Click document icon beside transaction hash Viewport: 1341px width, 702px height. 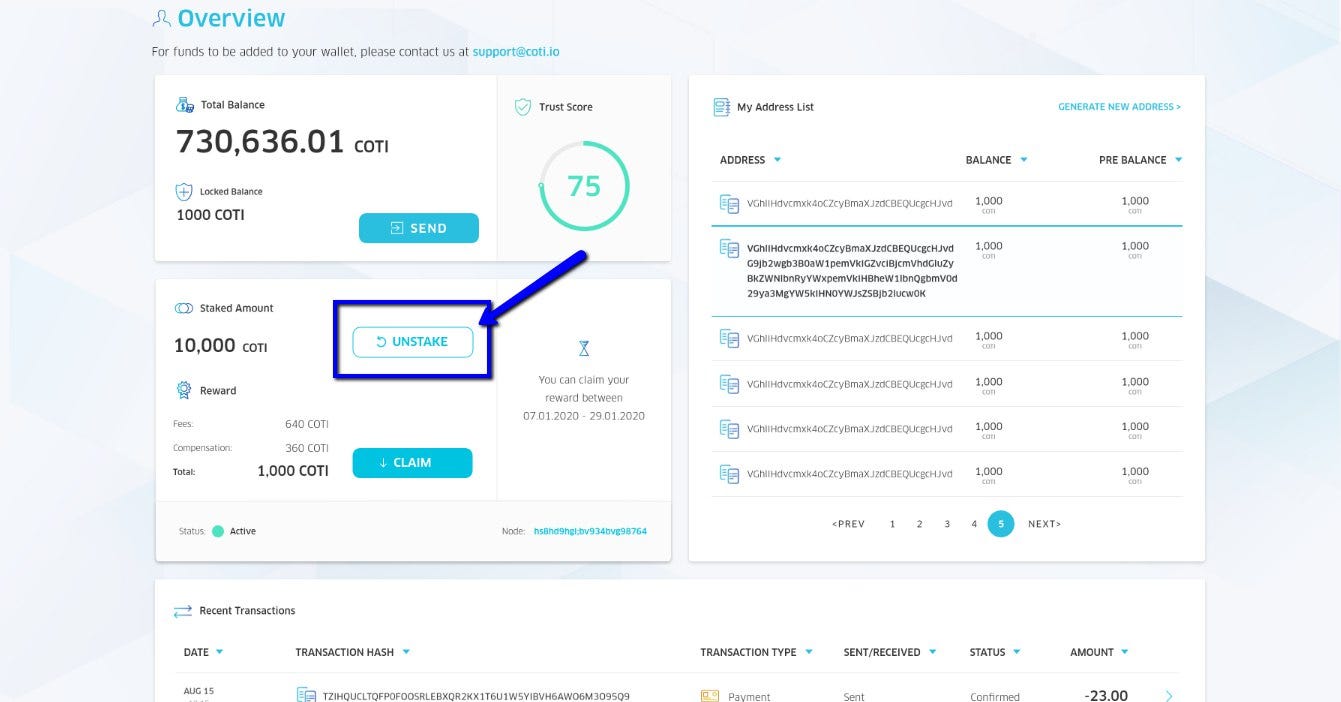(x=306, y=695)
